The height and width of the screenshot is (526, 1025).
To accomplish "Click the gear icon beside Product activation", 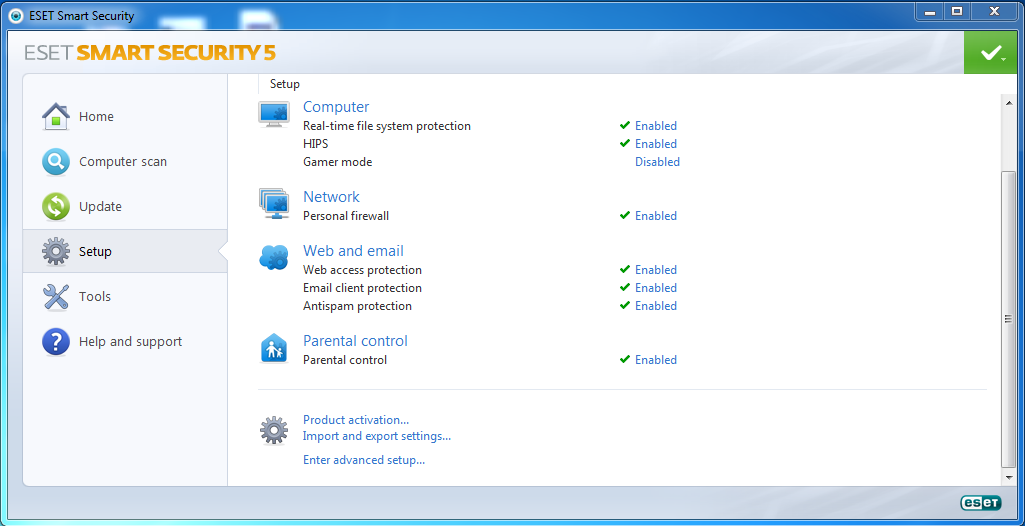I will click(274, 430).
